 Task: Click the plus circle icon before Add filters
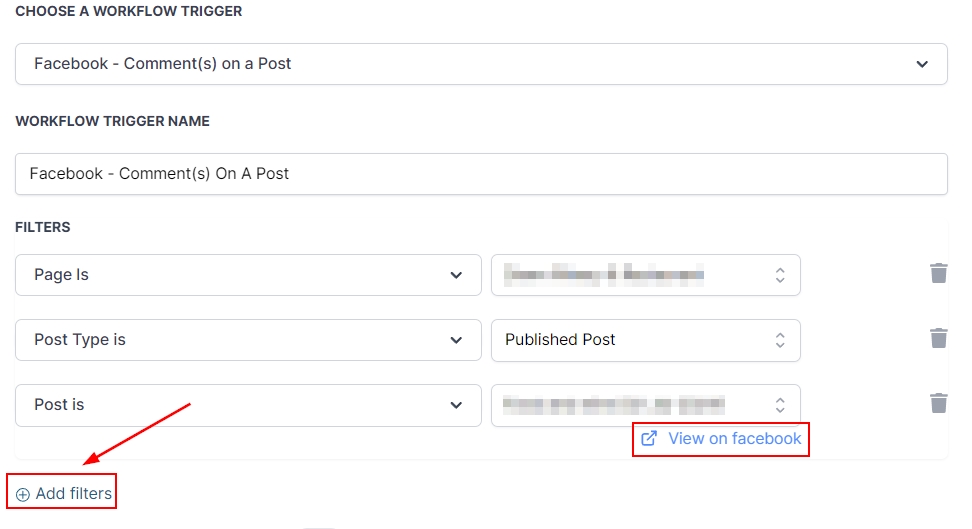pyautogui.click(x=23, y=494)
